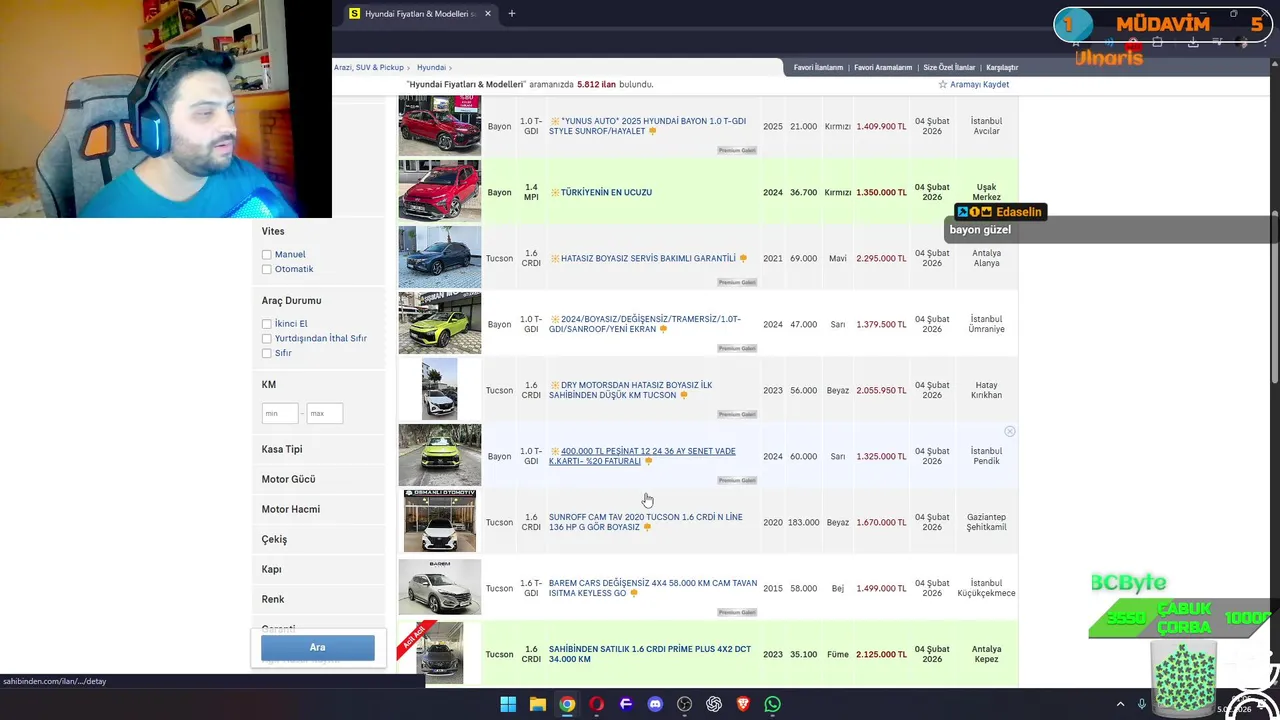Expand the Renk filter section
The height and width of the screenshot is (720, 1280).
click(273, 599)
